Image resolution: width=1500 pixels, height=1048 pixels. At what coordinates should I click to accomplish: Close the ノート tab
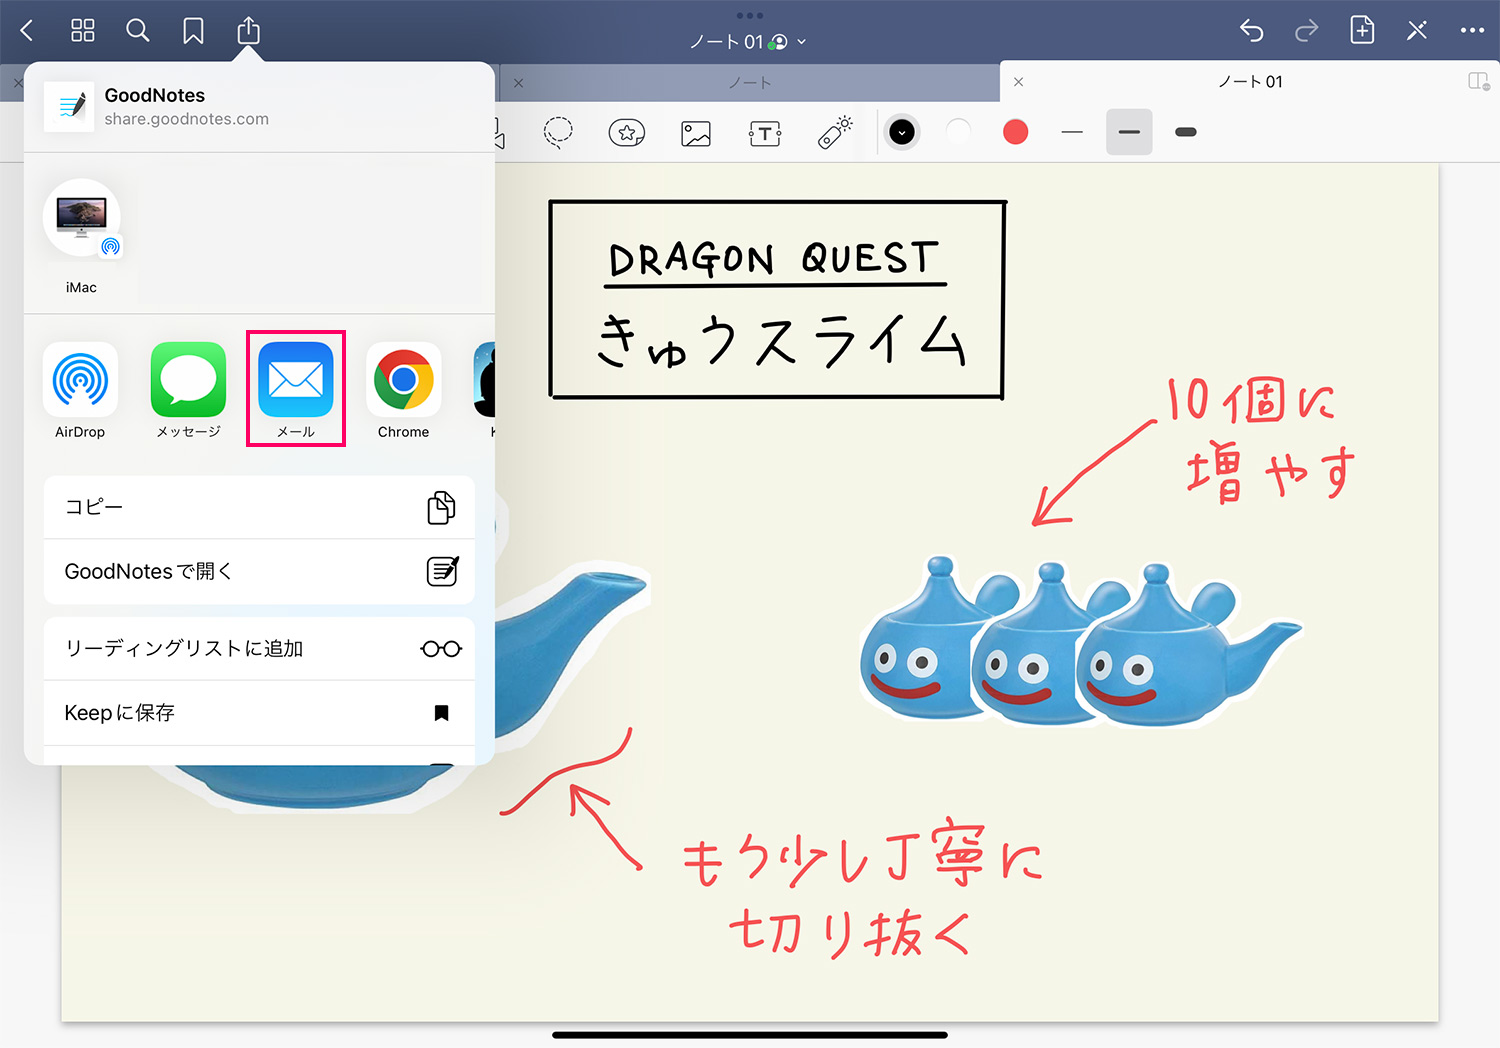pyautogui.click(x=518, y=83)
